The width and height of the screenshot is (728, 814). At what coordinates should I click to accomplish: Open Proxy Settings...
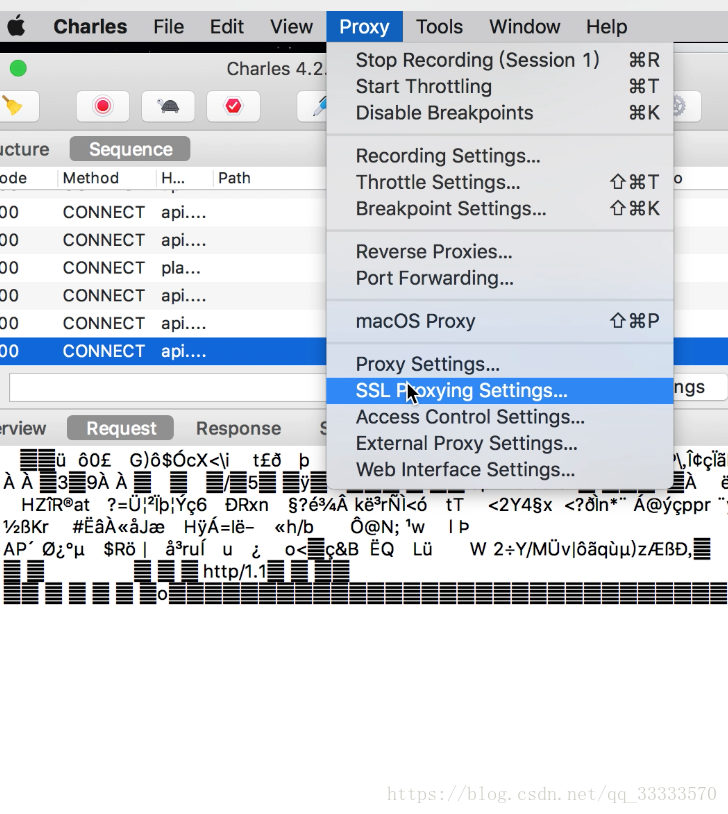(x=500, y=364)
